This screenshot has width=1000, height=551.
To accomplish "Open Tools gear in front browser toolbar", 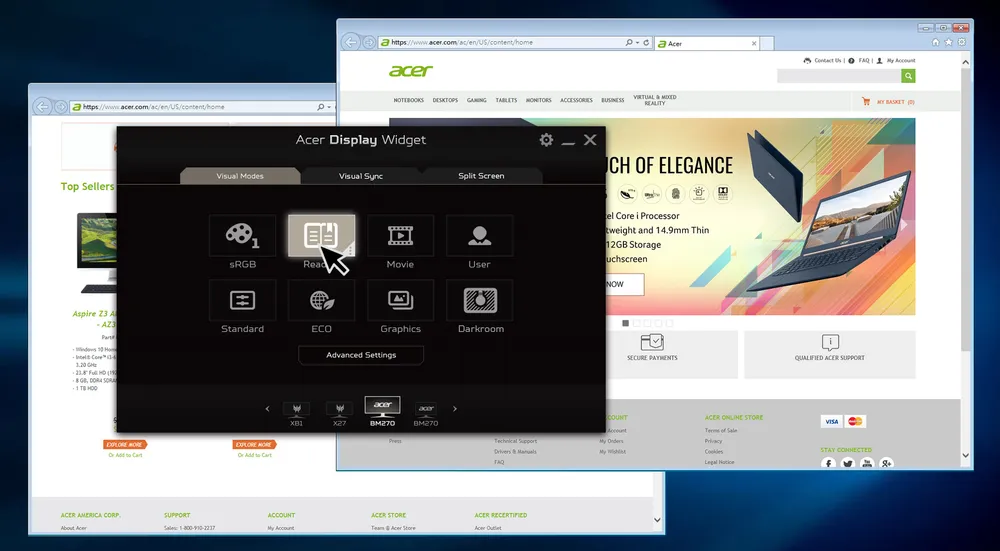I will pos(962,42).
